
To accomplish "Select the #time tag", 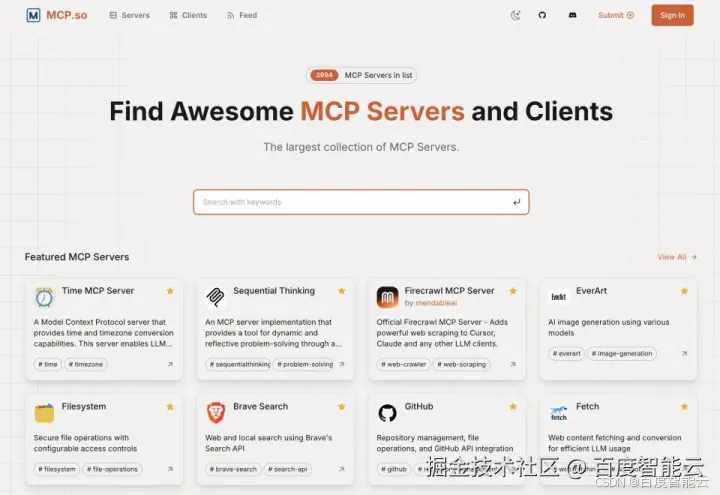I will [48, 364].
